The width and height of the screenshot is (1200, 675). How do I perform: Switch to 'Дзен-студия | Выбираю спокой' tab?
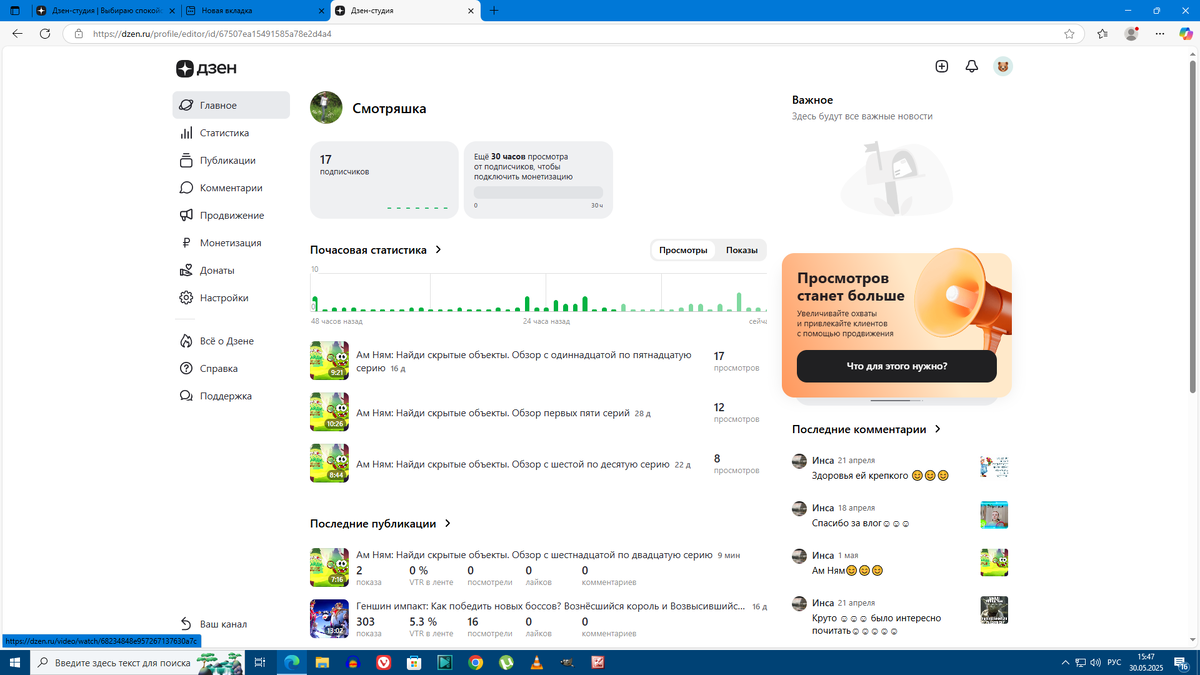coord(105,10)
